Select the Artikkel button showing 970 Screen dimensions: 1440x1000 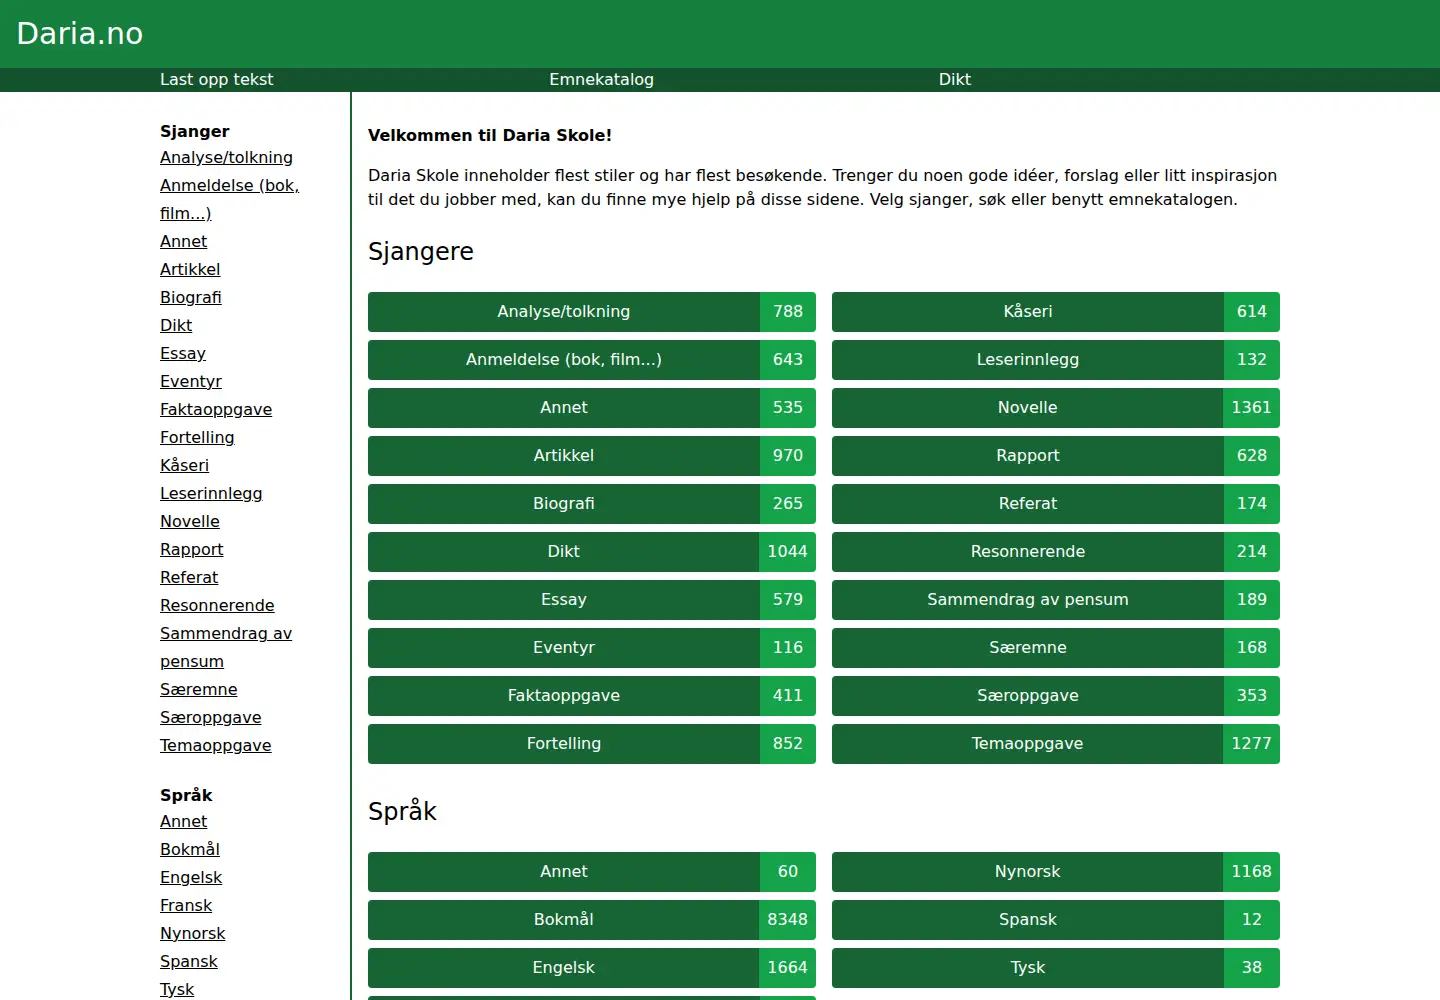pos(592,456)
